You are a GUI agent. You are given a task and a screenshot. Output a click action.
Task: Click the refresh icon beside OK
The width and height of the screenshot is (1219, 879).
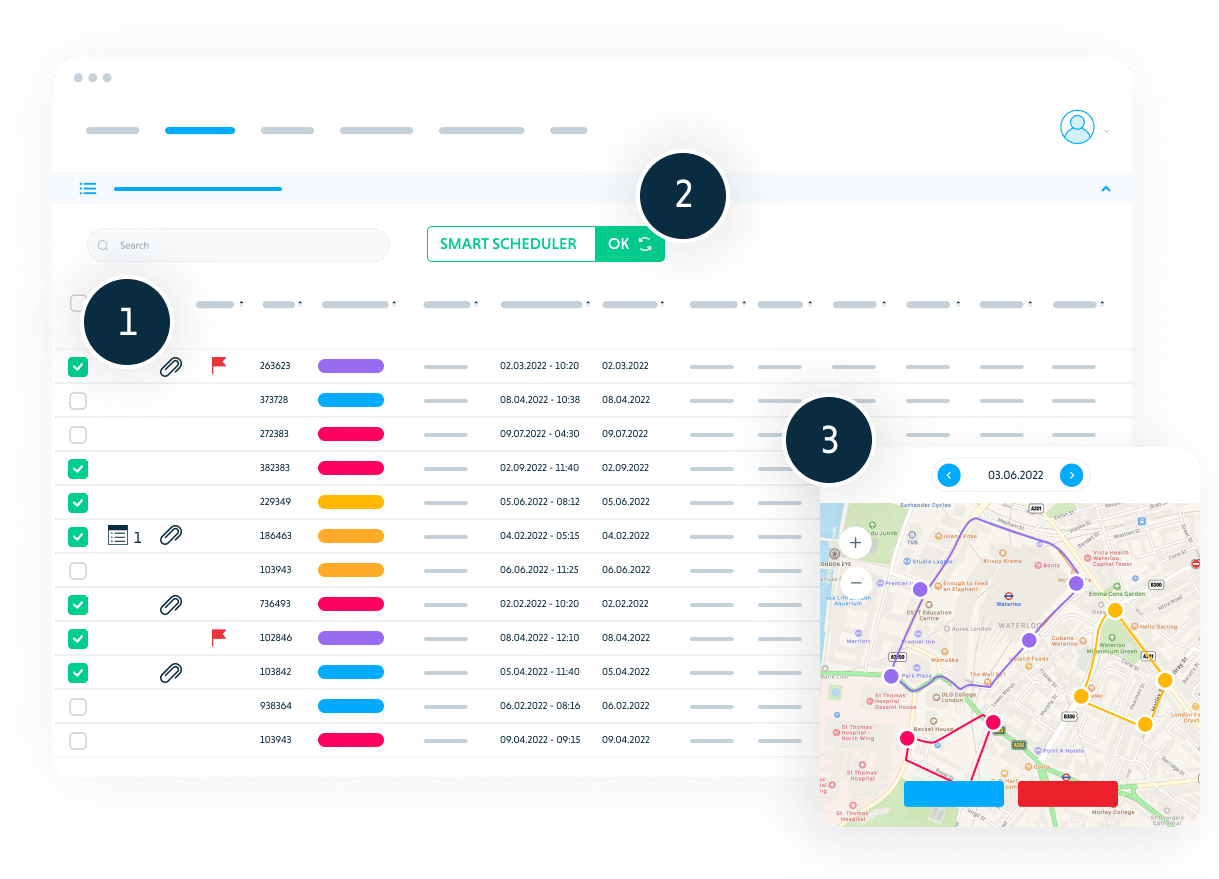(645, 244)
